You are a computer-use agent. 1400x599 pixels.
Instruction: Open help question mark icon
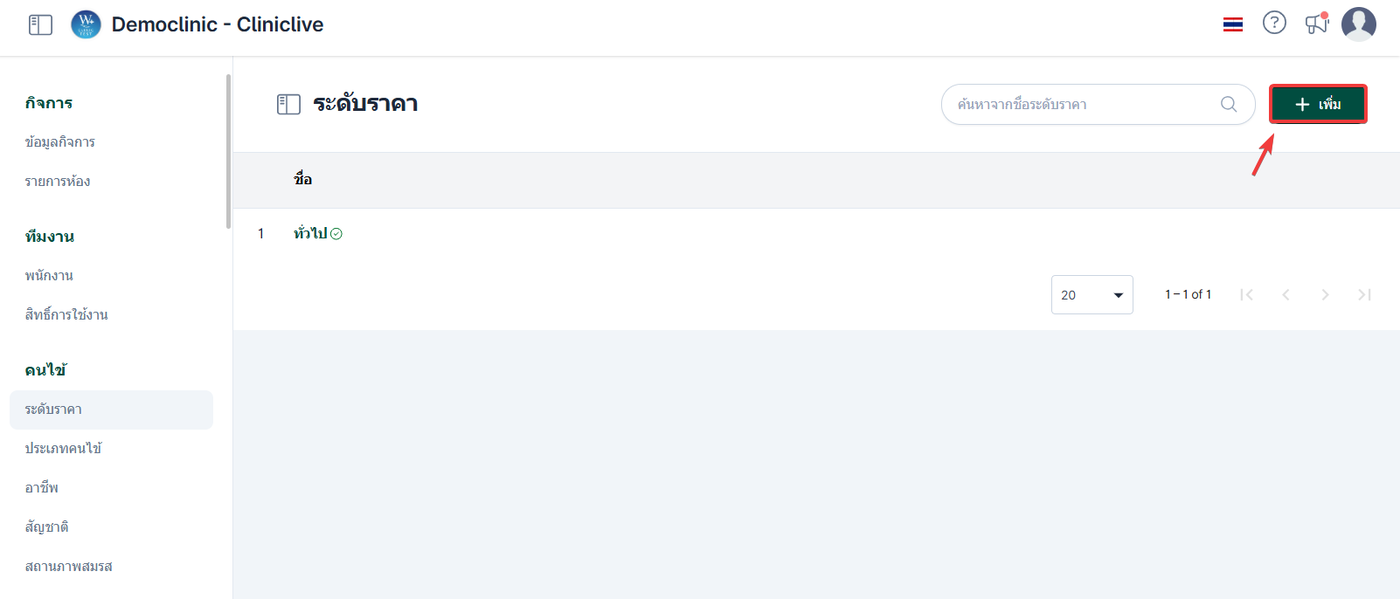coord(1274,23)
